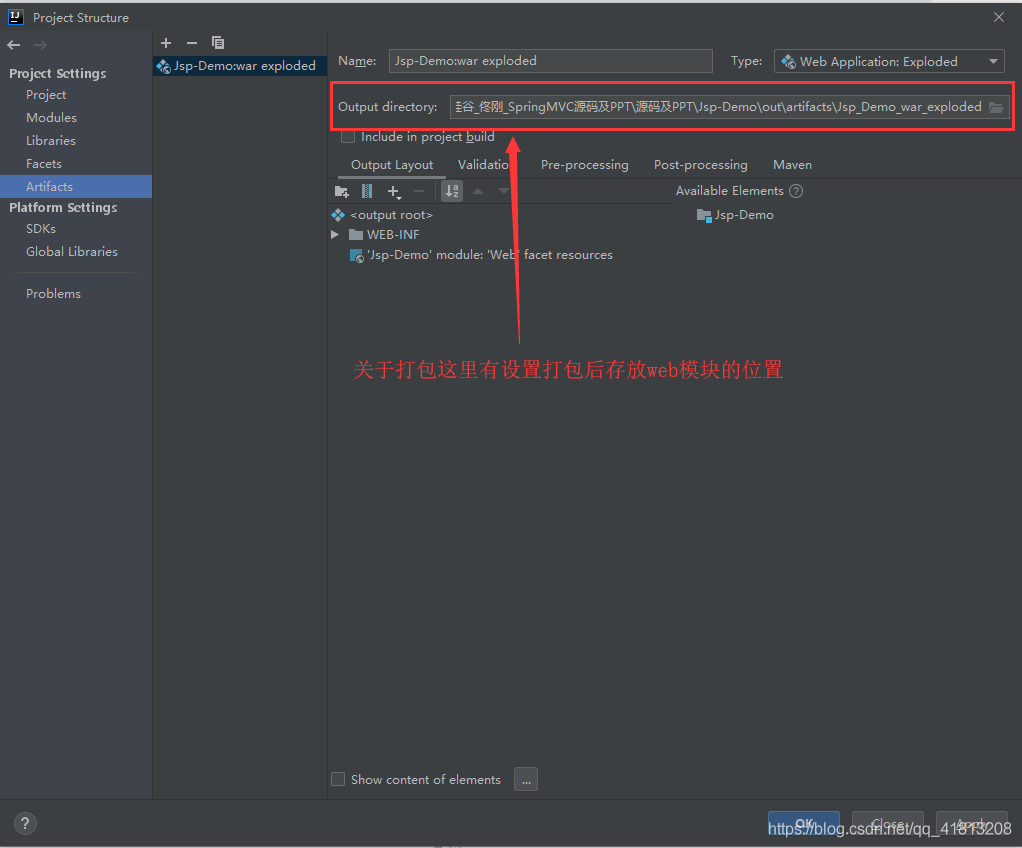Open help for Available Elements

pos(796,191)
